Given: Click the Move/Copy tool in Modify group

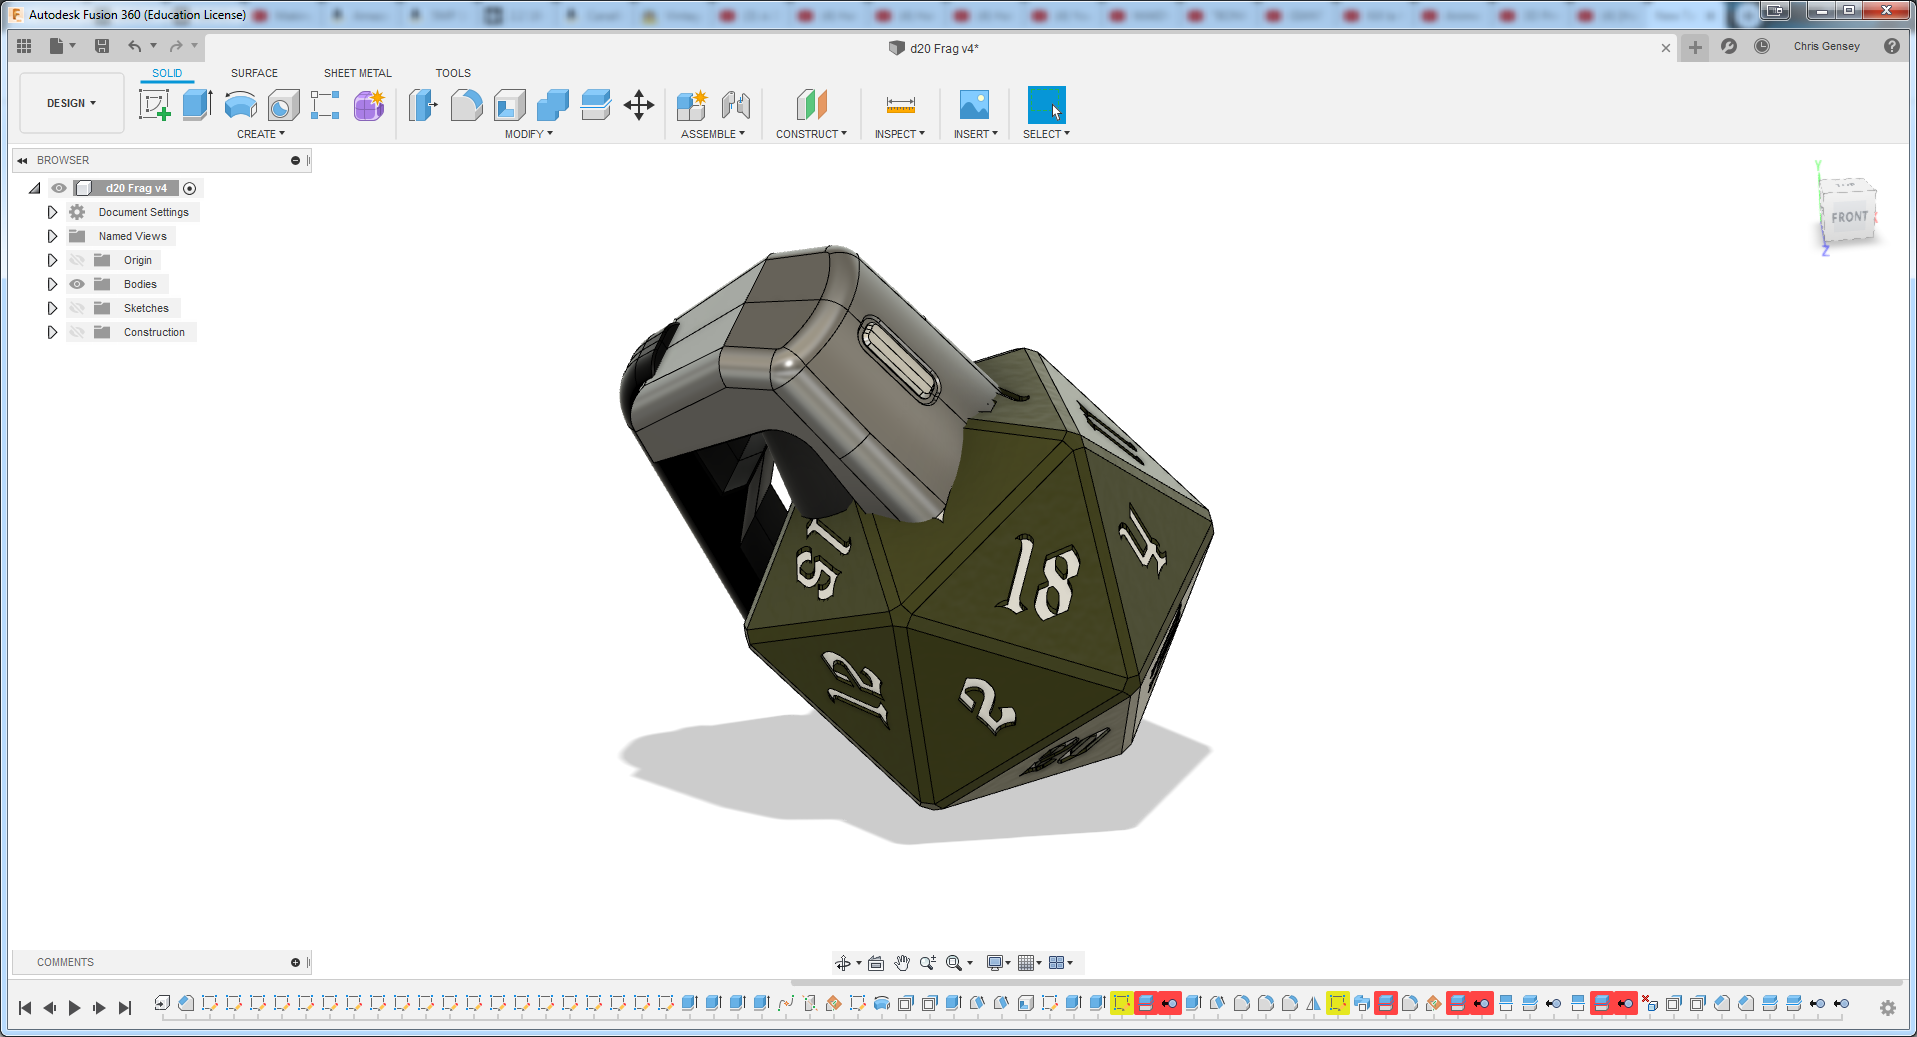Looking at the screenshot, I should coord(640,104).
